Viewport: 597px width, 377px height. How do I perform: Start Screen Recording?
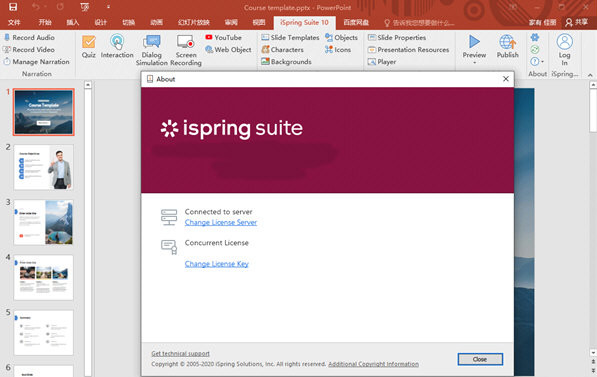186,50
